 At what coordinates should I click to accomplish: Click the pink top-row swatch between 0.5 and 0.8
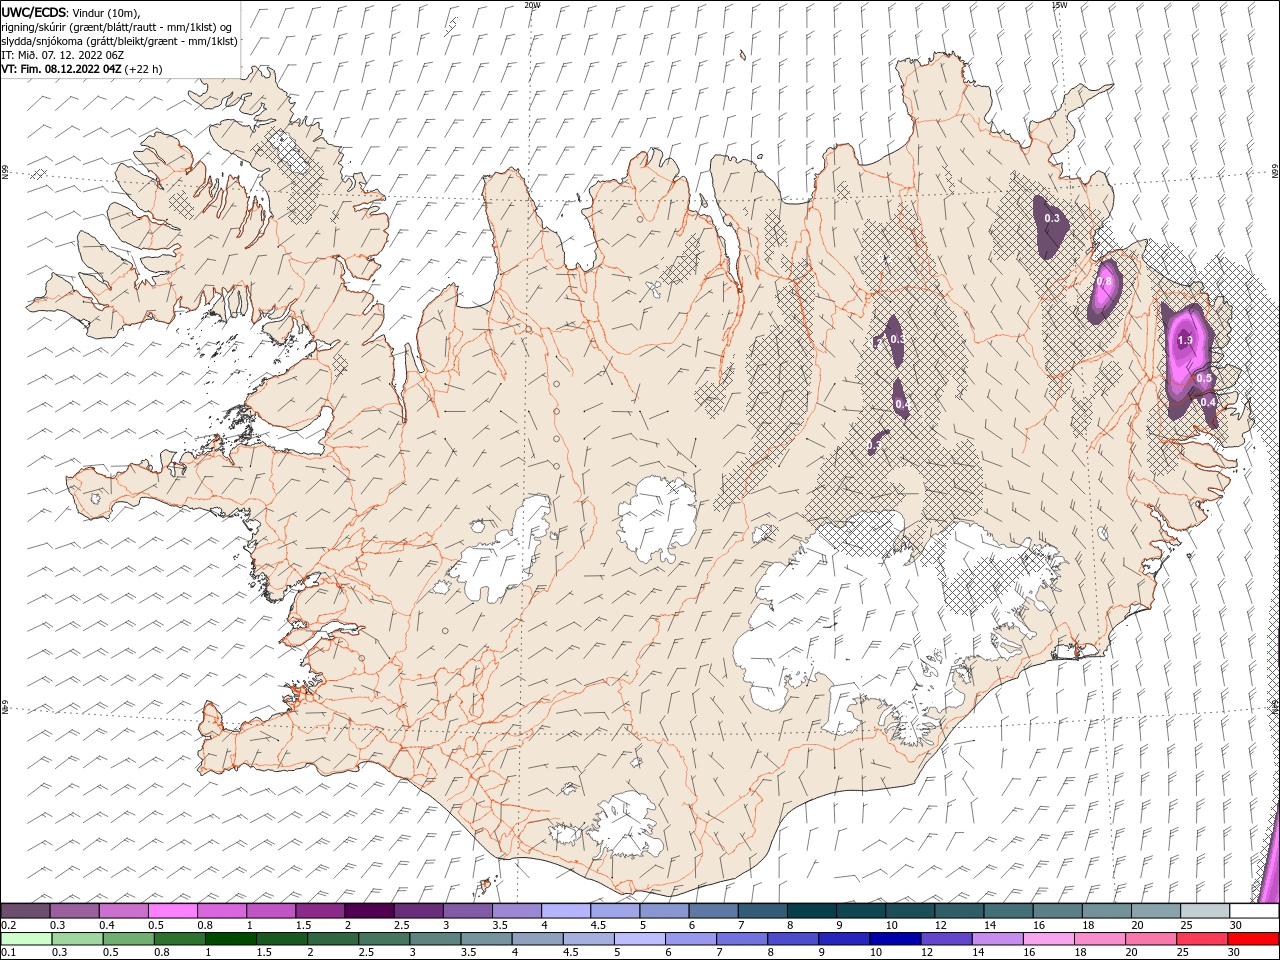point(172,911)
